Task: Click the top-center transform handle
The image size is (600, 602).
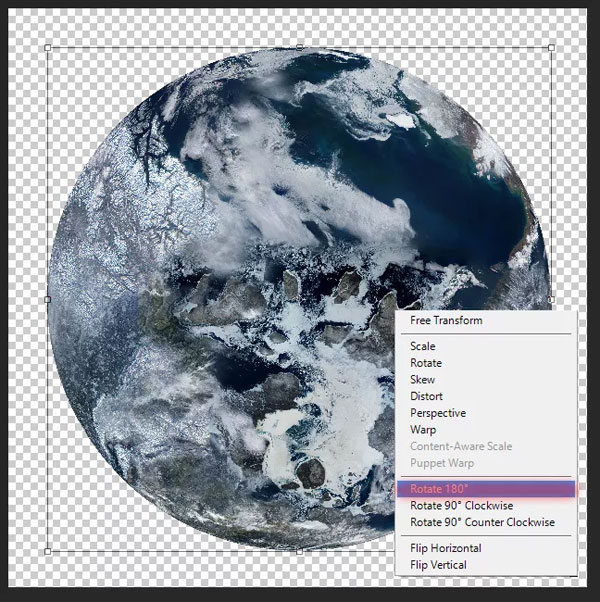Action: pyautogui.click(x=299, y=47)
